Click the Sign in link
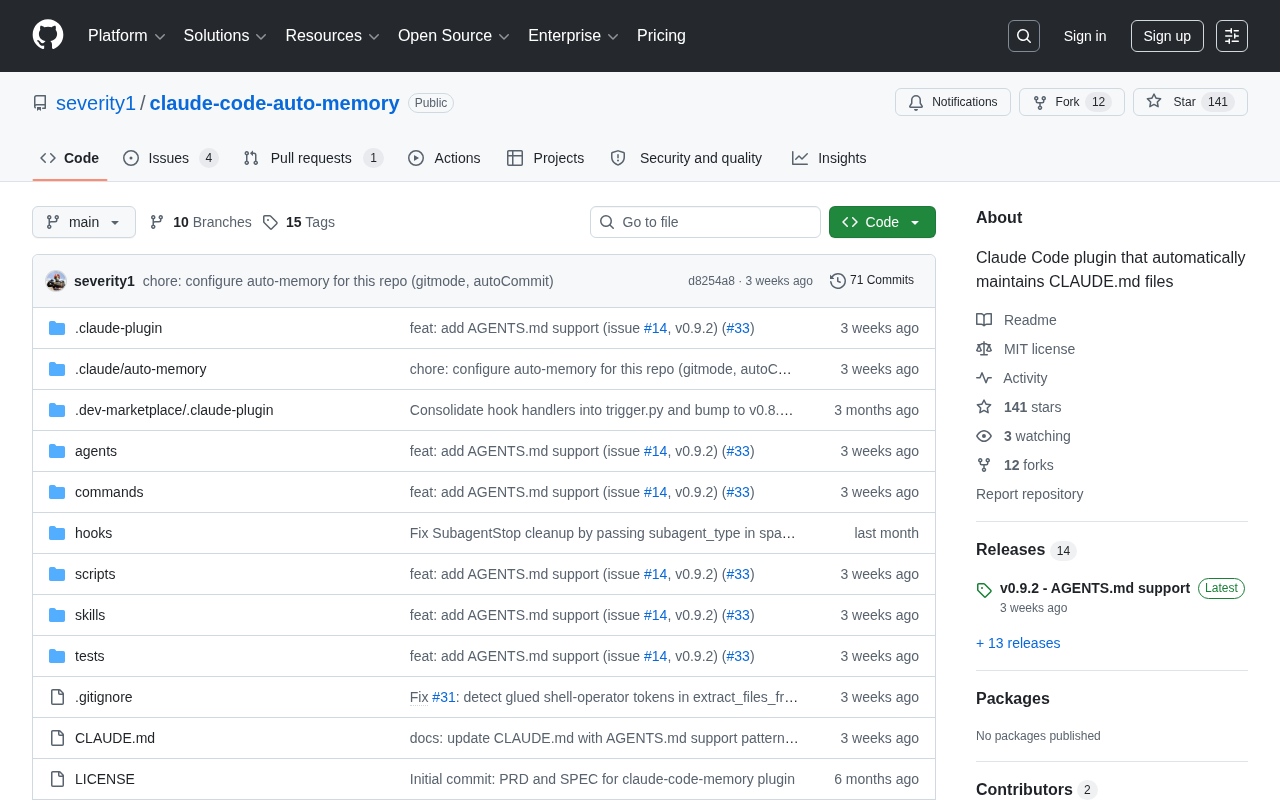This screenshot has width=1280, height=800. click(1085, 36)
